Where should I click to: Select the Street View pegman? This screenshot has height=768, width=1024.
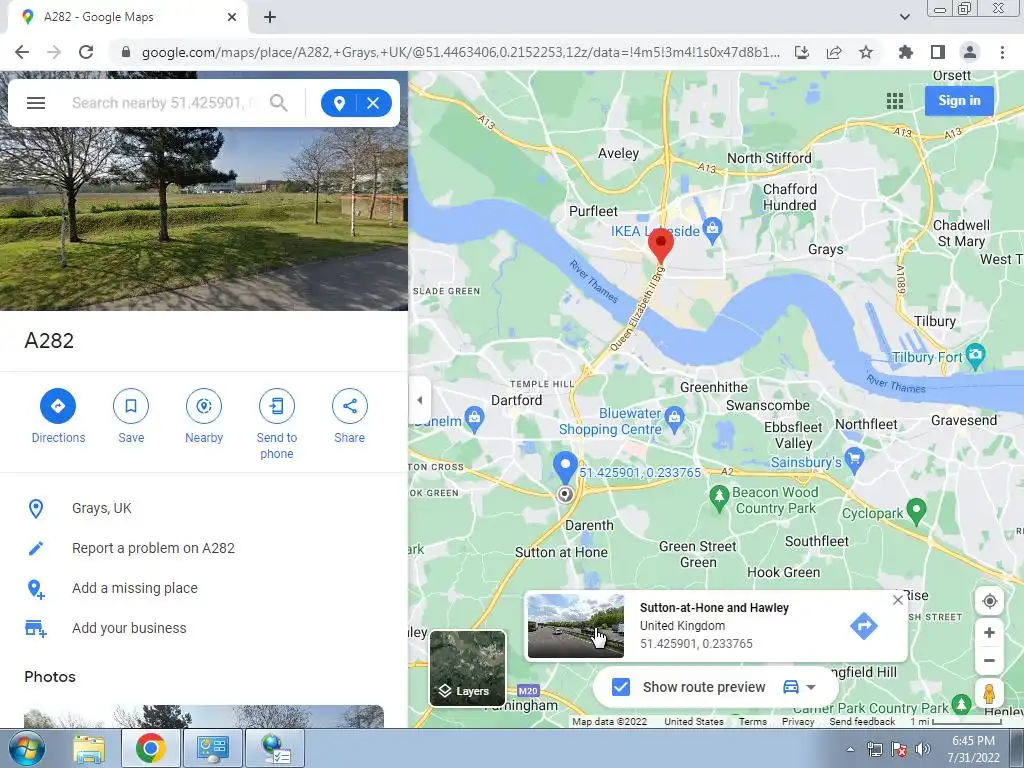coord(989,693)
